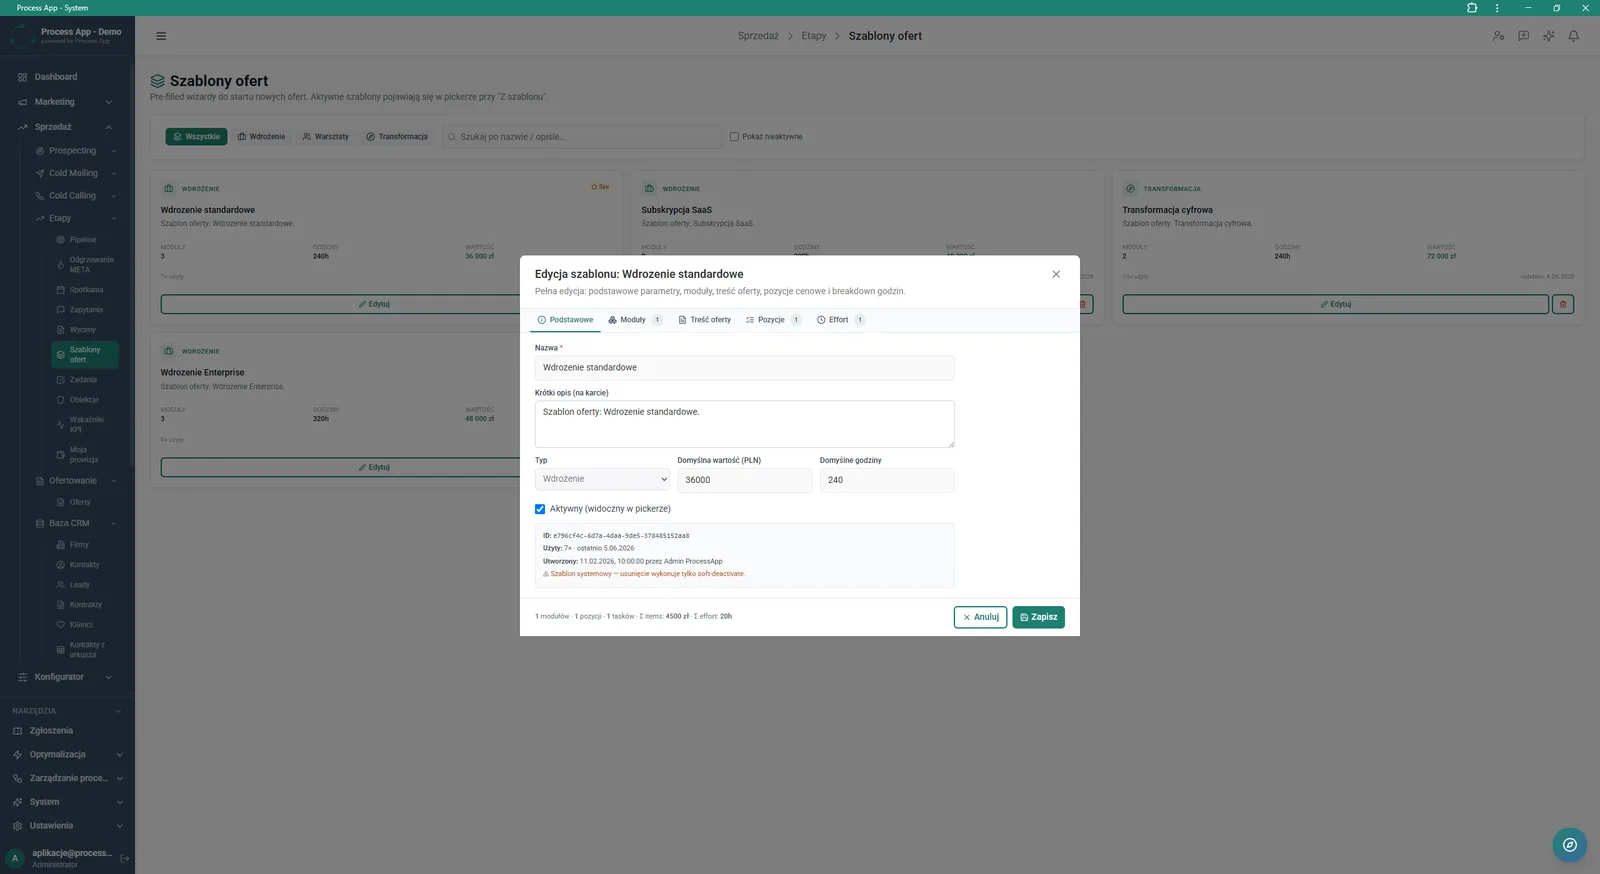
Task: Click Edytuj on Wdrożenie Enterprise card
Action: (x=374, y=467)
